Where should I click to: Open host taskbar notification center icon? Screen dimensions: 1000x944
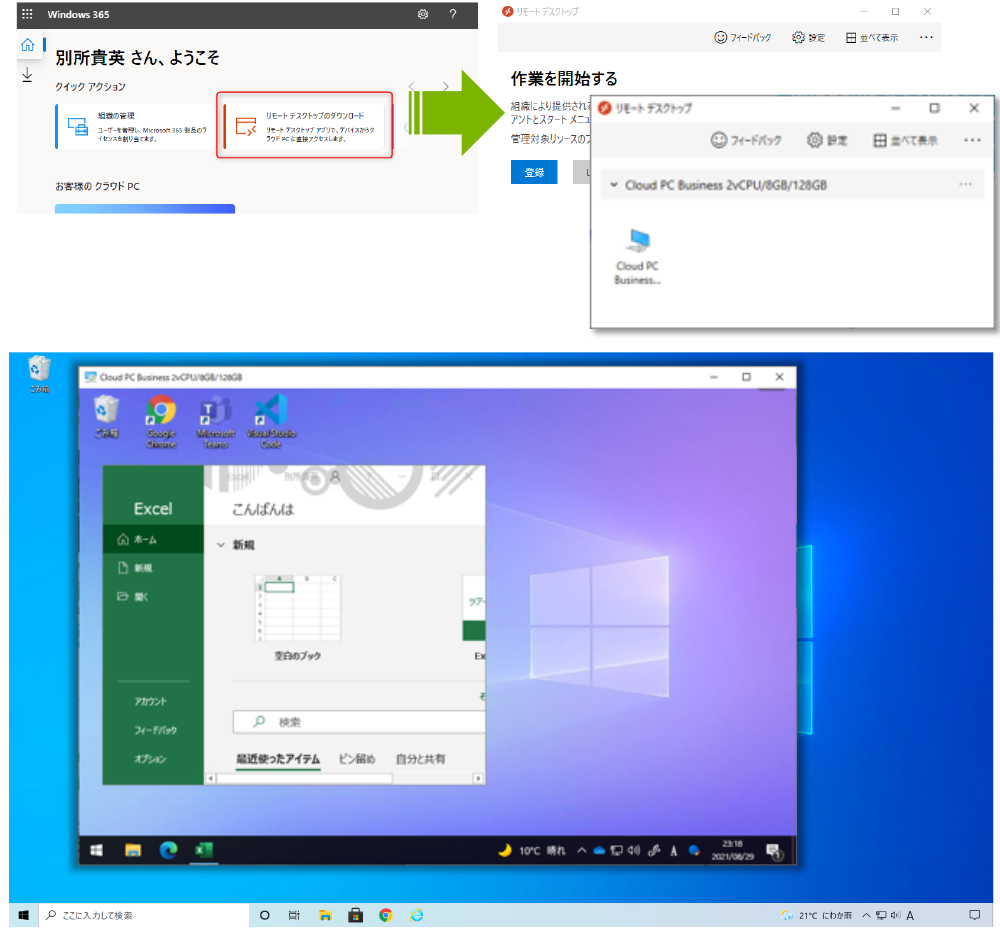click(x=974, y=915)
